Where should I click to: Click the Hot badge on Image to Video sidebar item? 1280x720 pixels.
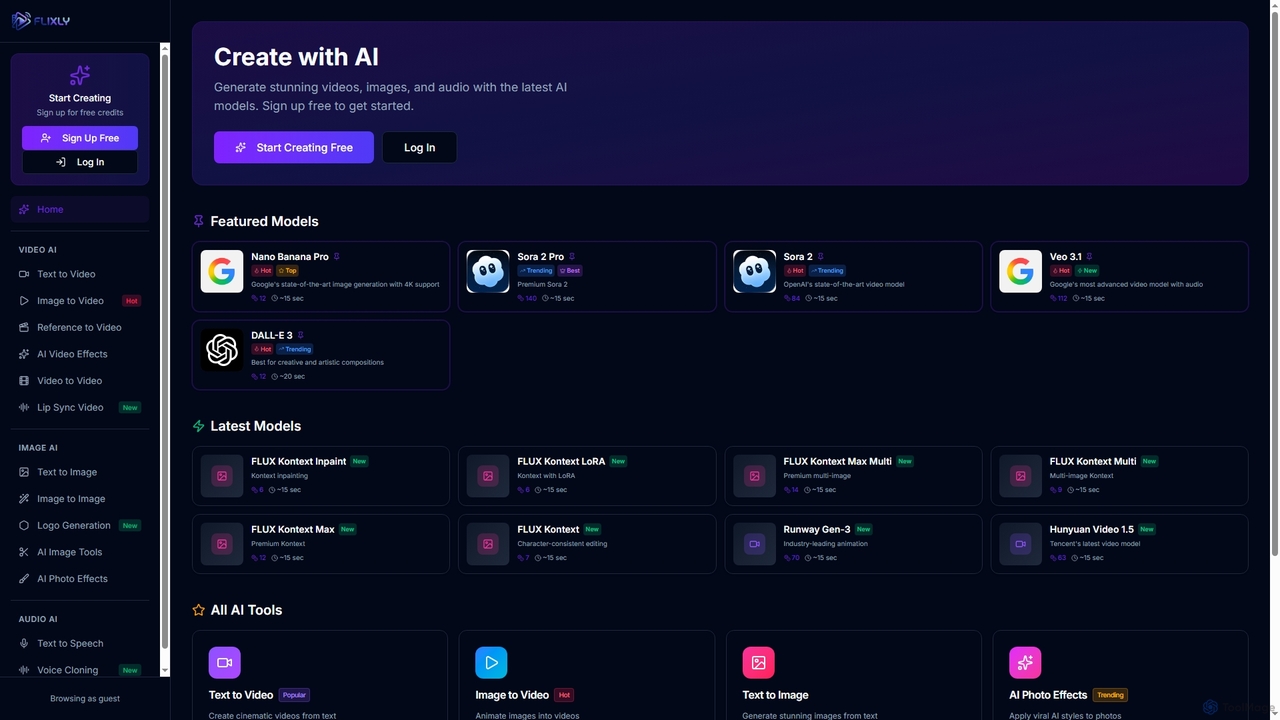click(x=131, y=300)
